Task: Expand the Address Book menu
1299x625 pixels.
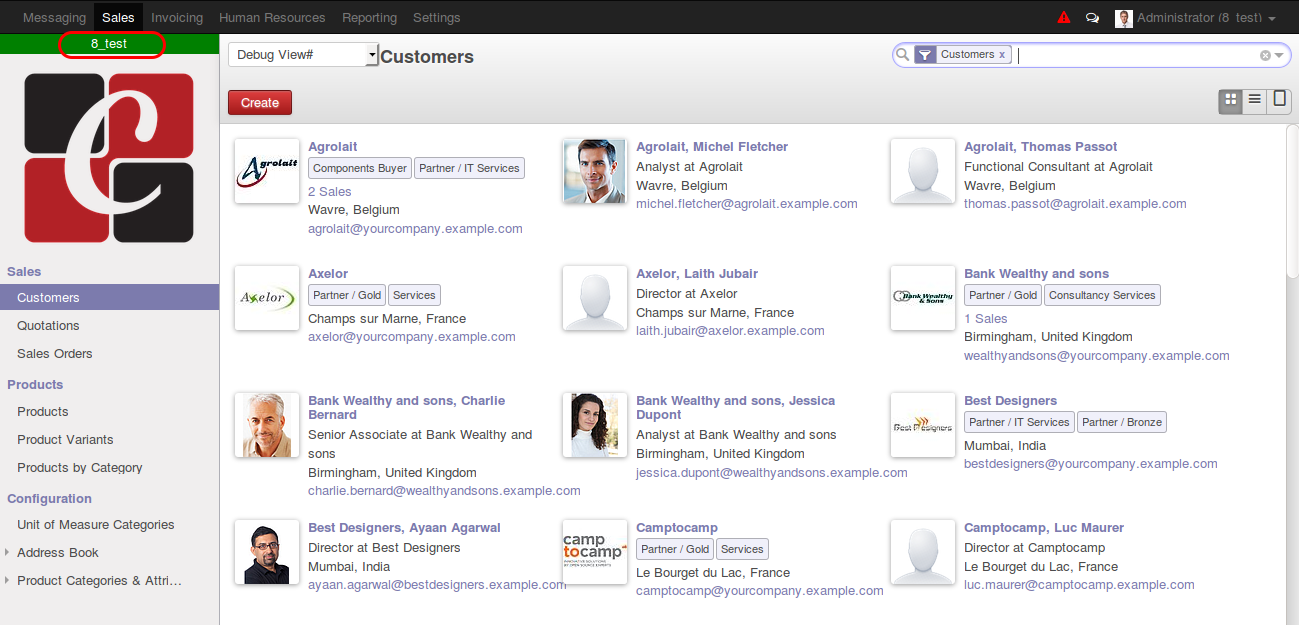Action: pyautogui.click(x=58, y=552)
